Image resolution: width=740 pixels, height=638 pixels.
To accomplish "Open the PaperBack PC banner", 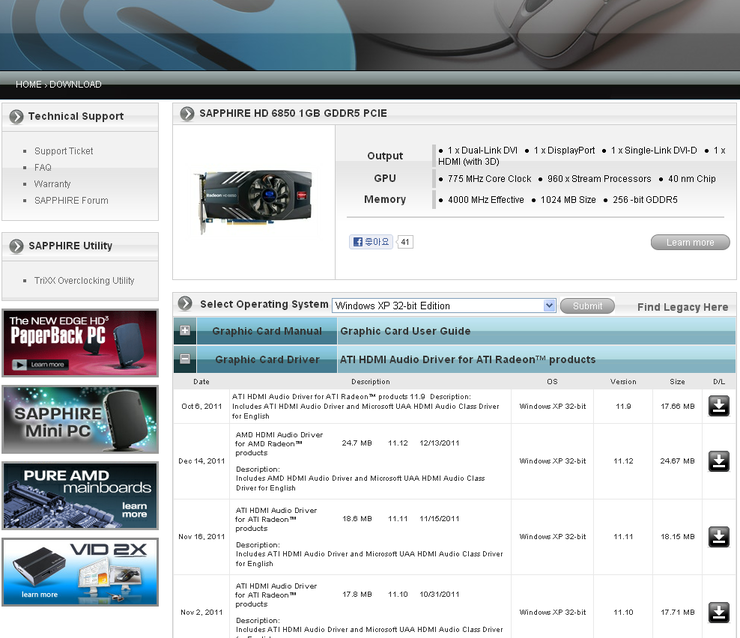I will tap(80, 343).
